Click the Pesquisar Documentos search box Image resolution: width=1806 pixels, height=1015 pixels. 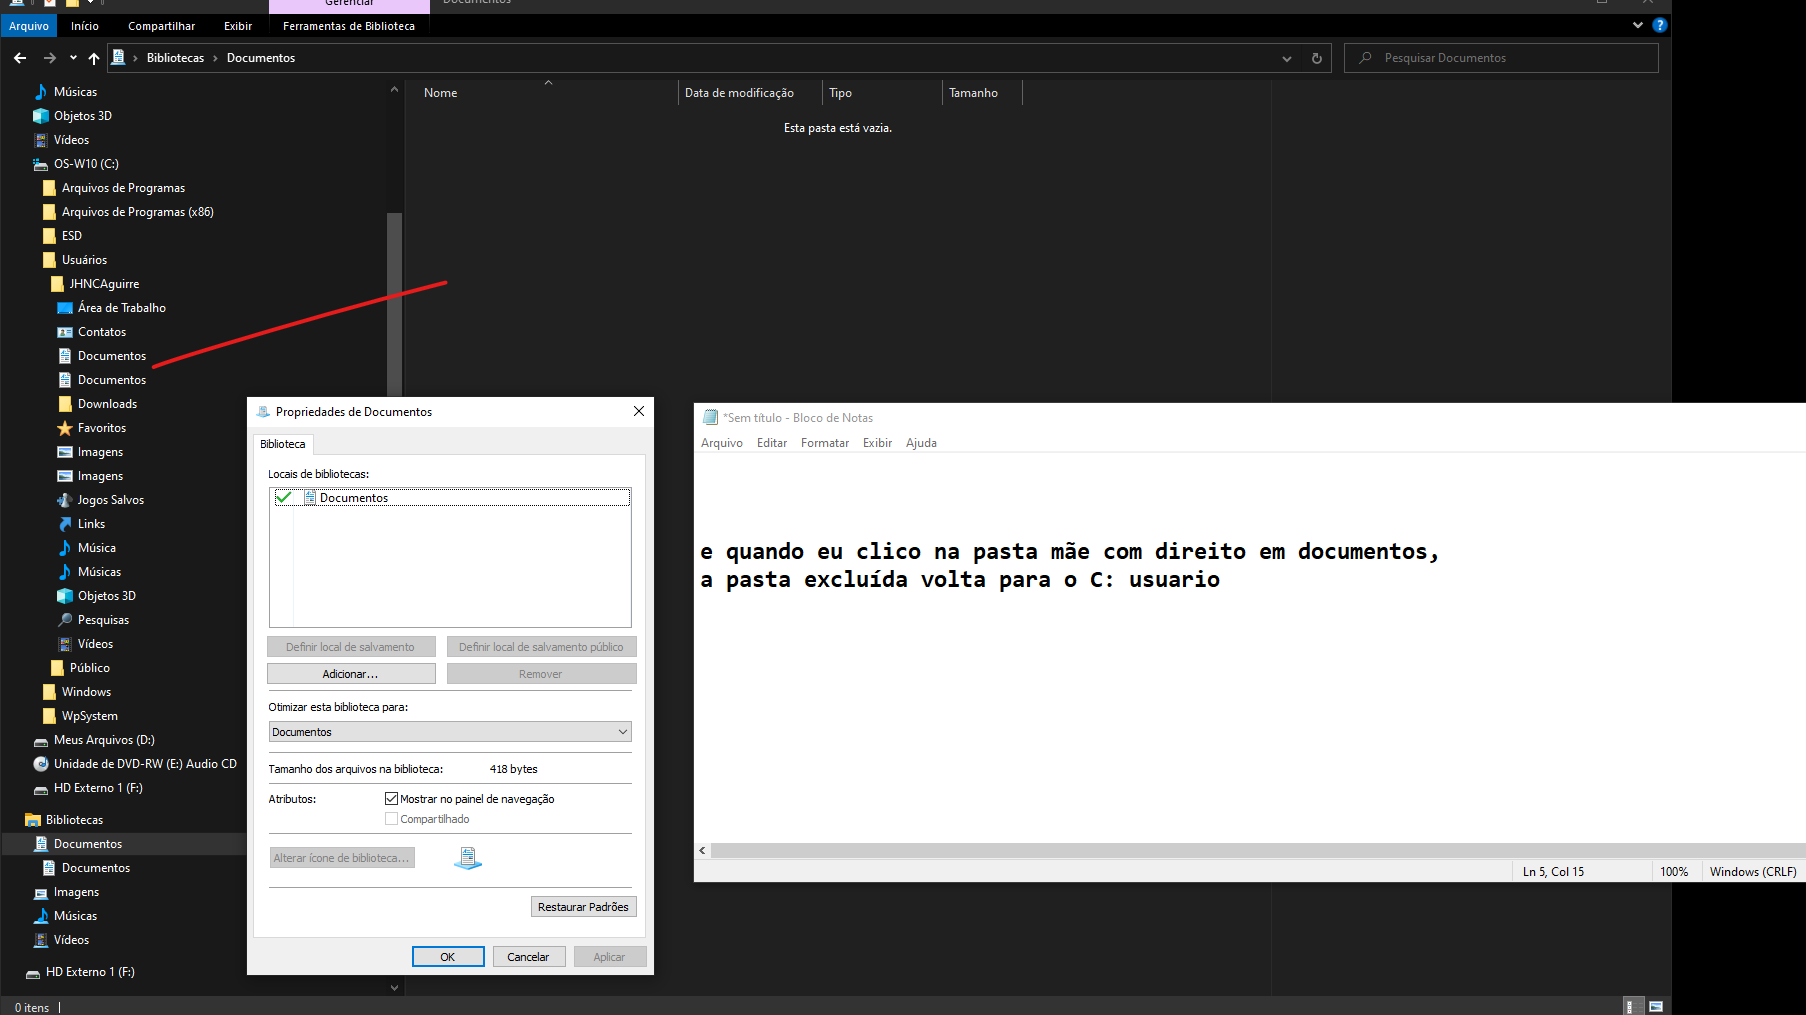pyautogui.click(x=1501, y=58)
